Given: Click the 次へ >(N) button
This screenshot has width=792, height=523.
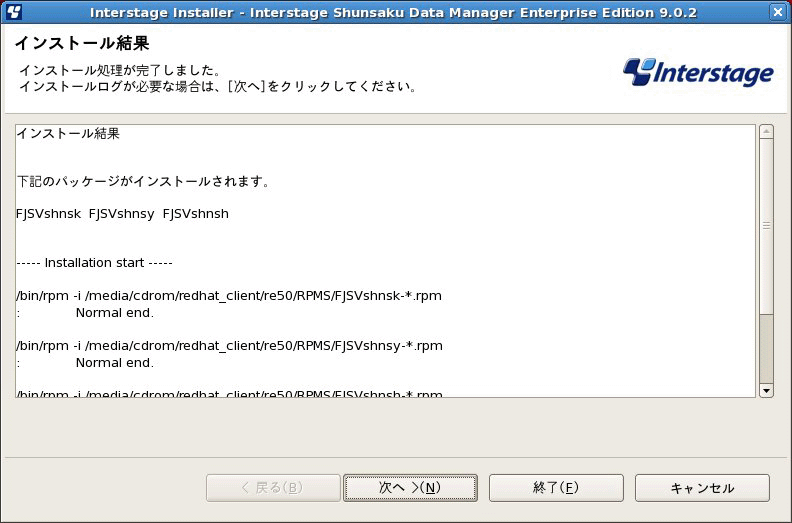Looking at the screenshot, I should [410, 488].
